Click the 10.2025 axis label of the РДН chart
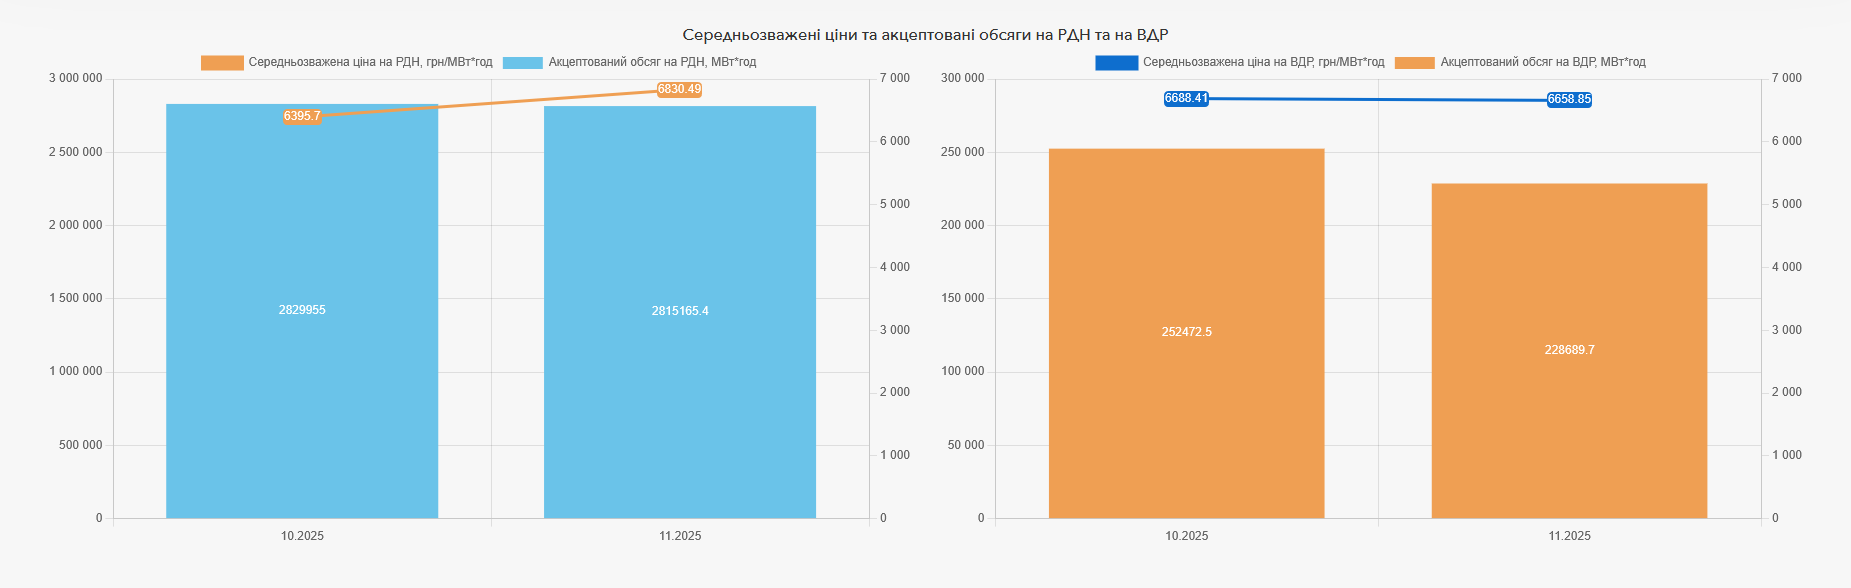Image resolution: width=1851 pixels, height=588 pixels. pyautogui.click(x=302, y=536)
